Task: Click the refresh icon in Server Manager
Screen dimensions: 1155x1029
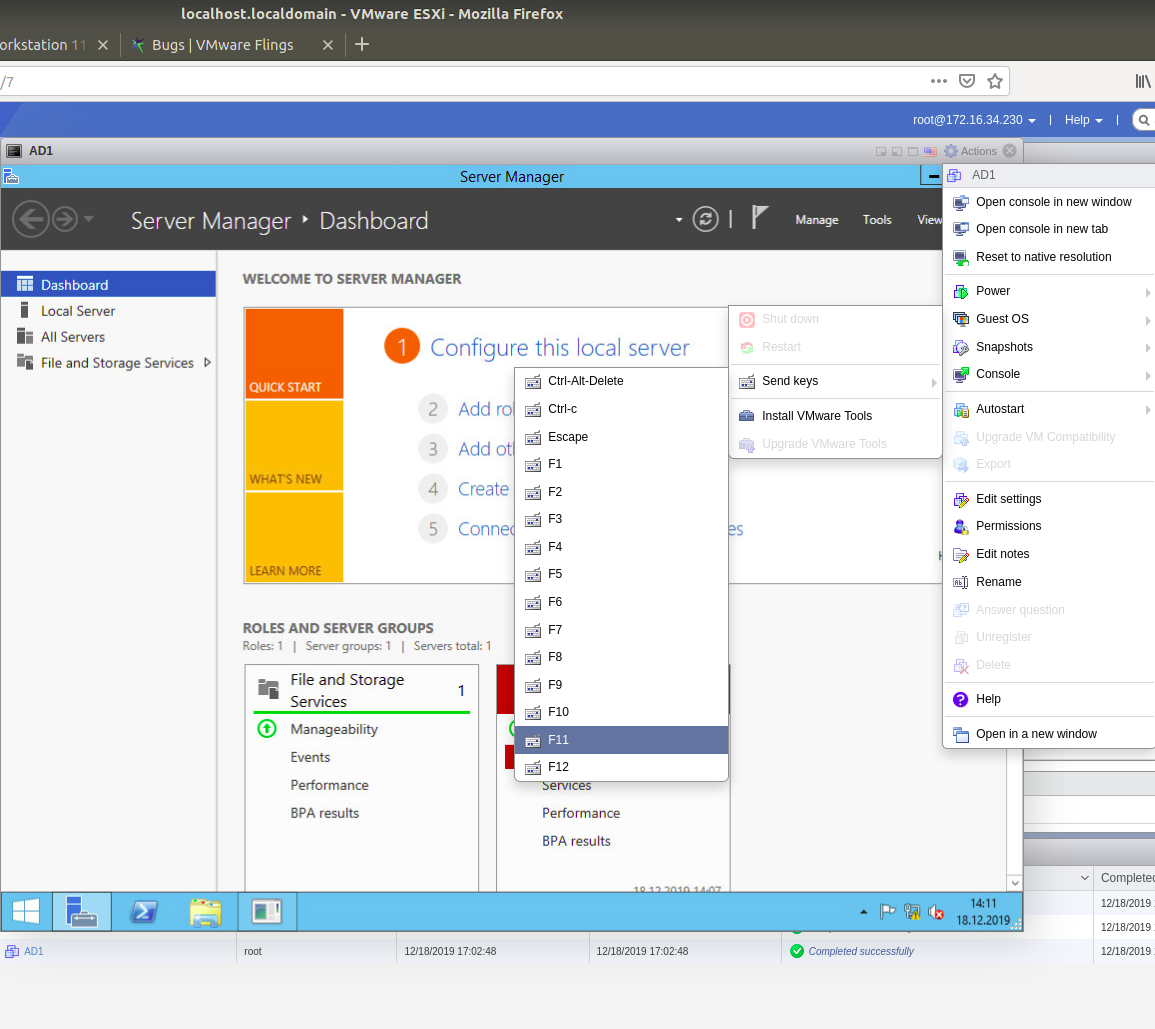Action: [705, 218]
